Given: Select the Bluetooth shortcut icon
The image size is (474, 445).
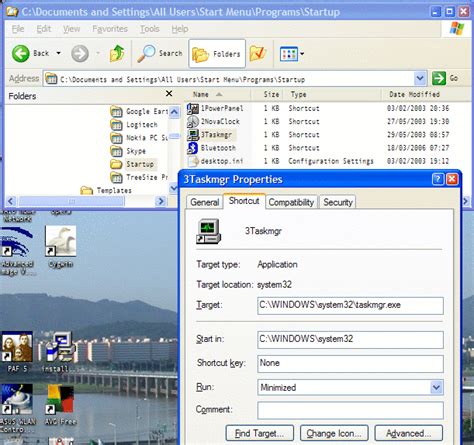Looking at the screenshot, I should 193,148.
